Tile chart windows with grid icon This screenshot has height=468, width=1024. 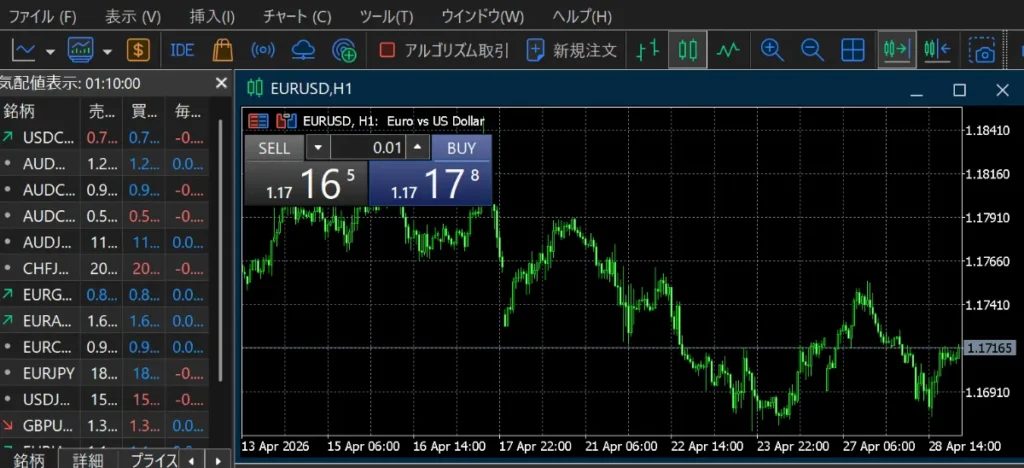coord(853,50)
